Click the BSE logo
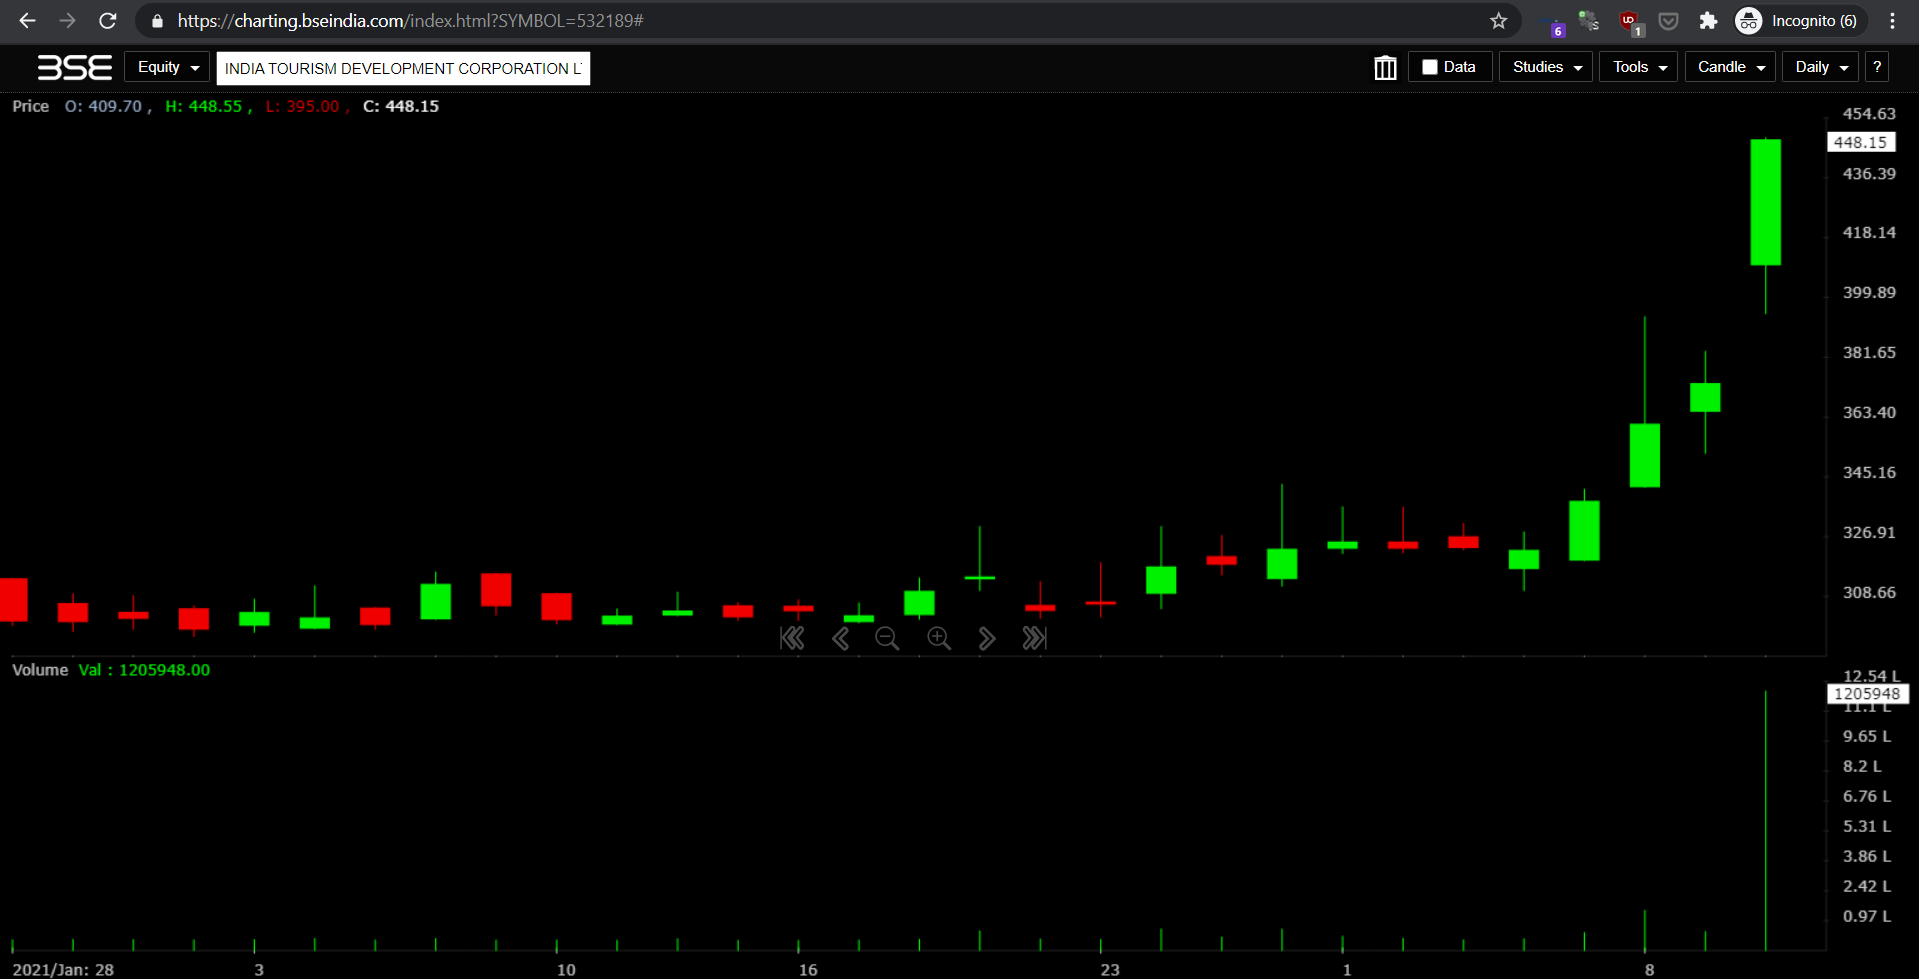Viewport: 1919px width, 979px height. point(75,67)
